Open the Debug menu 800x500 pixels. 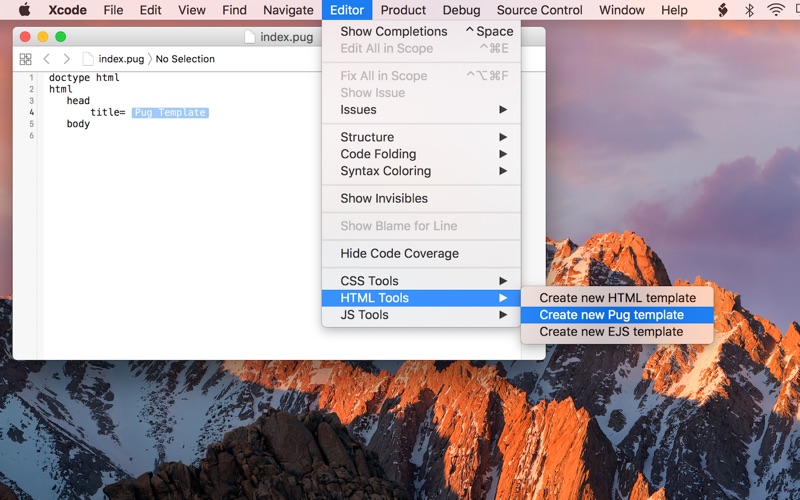click(x=461, y=10)
